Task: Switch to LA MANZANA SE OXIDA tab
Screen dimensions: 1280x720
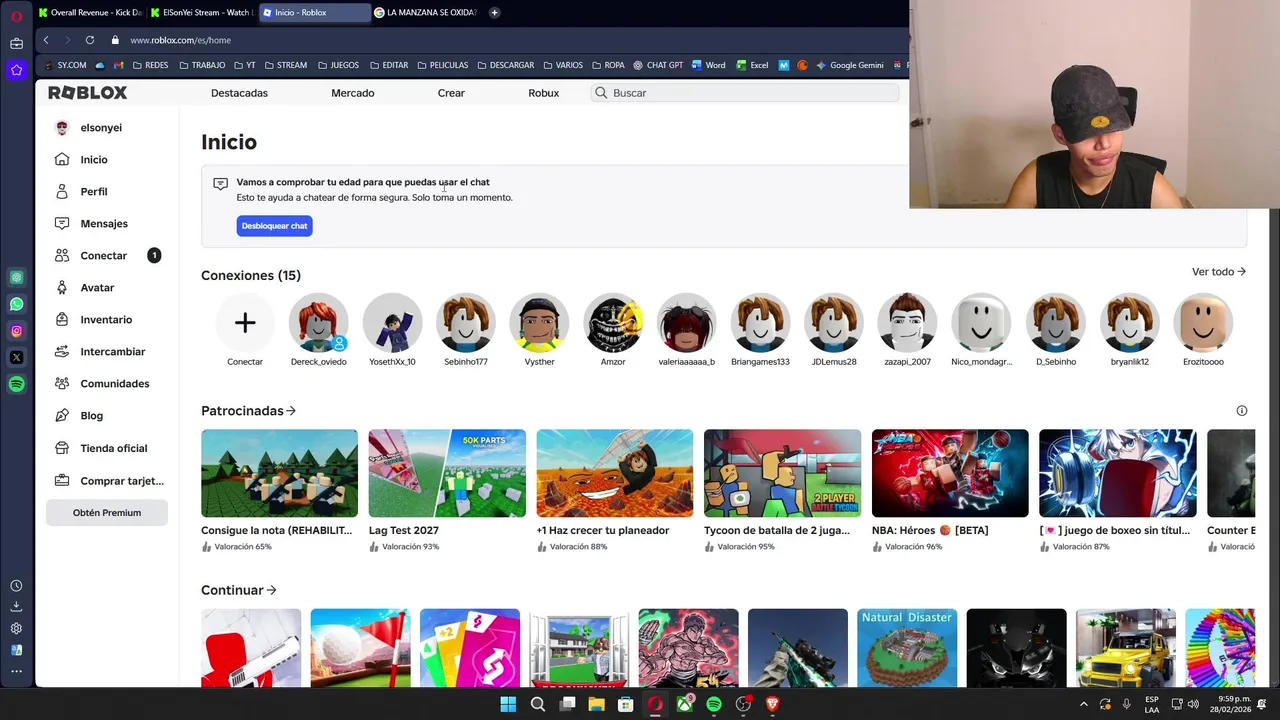Action: [425, 12]
